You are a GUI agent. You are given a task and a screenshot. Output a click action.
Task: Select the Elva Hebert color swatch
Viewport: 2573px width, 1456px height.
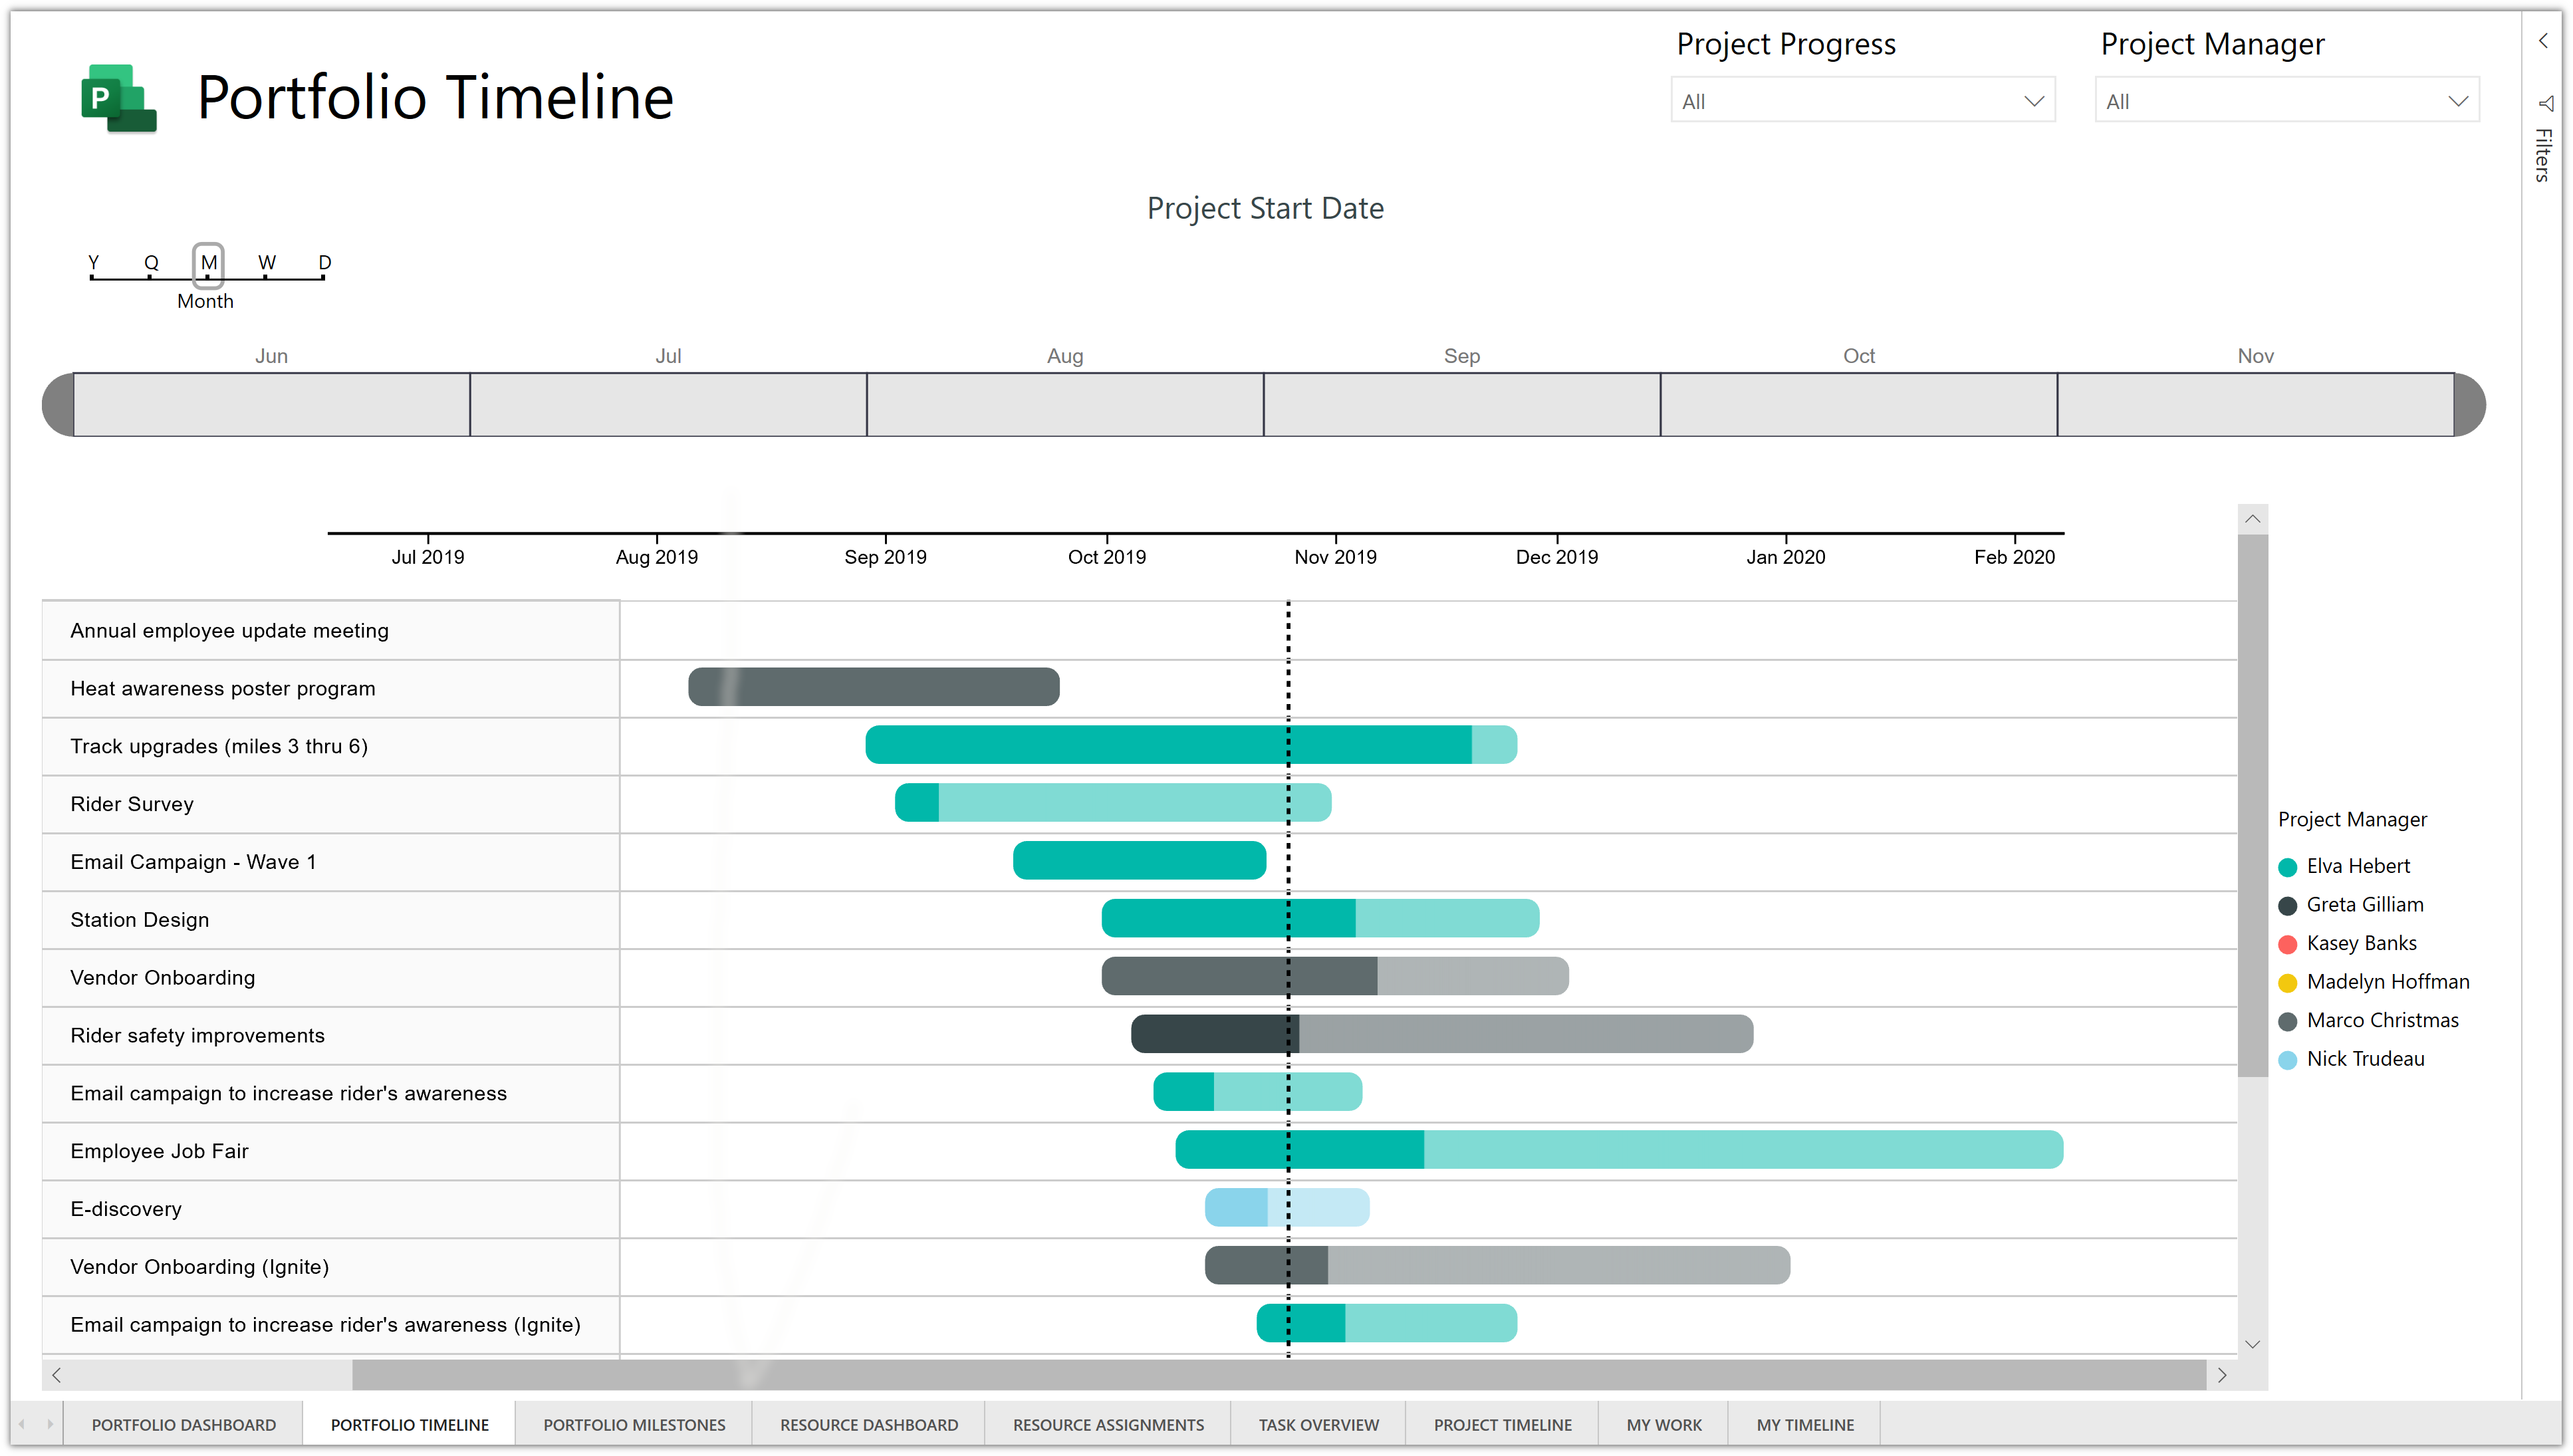(x=2288, y=866)
